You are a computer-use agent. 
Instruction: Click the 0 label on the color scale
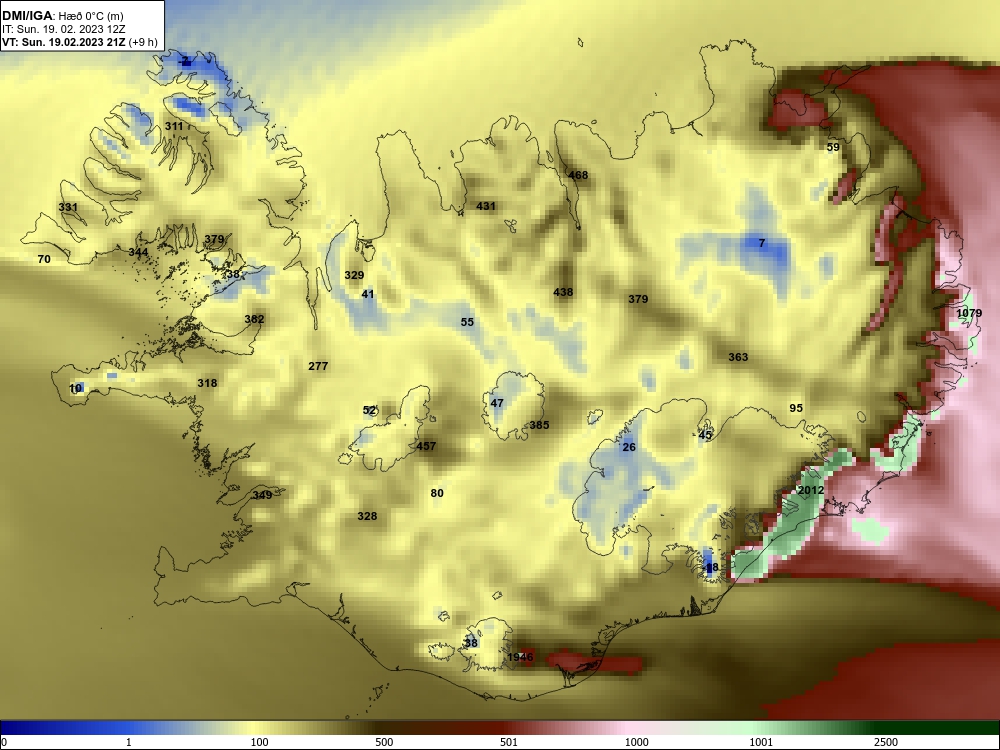[4, 742]
